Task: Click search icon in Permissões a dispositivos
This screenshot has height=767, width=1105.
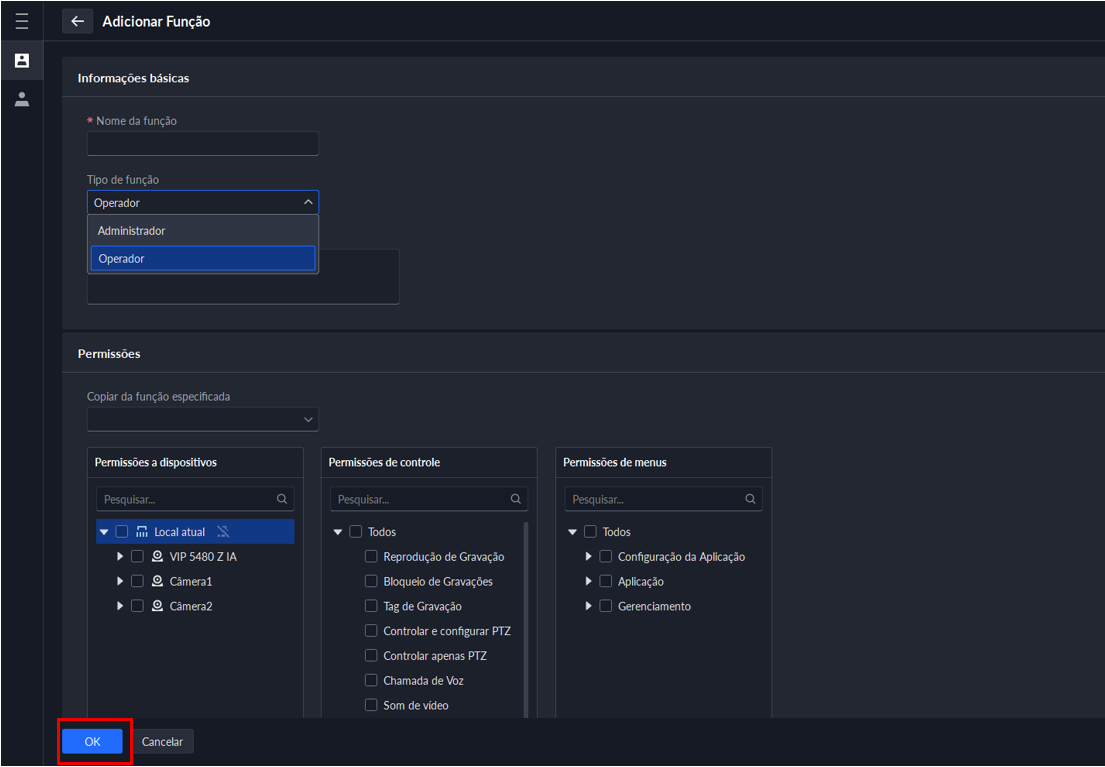Action: [x=282, y=499]
